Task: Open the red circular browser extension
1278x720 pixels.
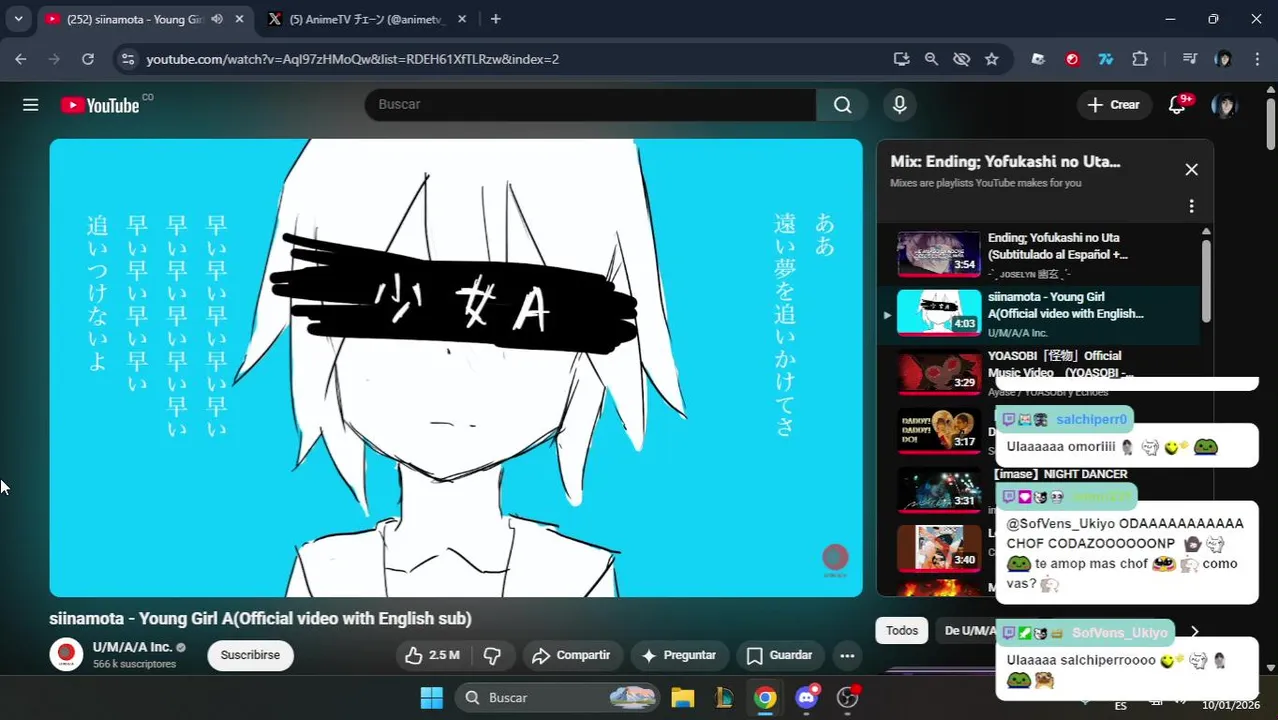Action: 1072,59
